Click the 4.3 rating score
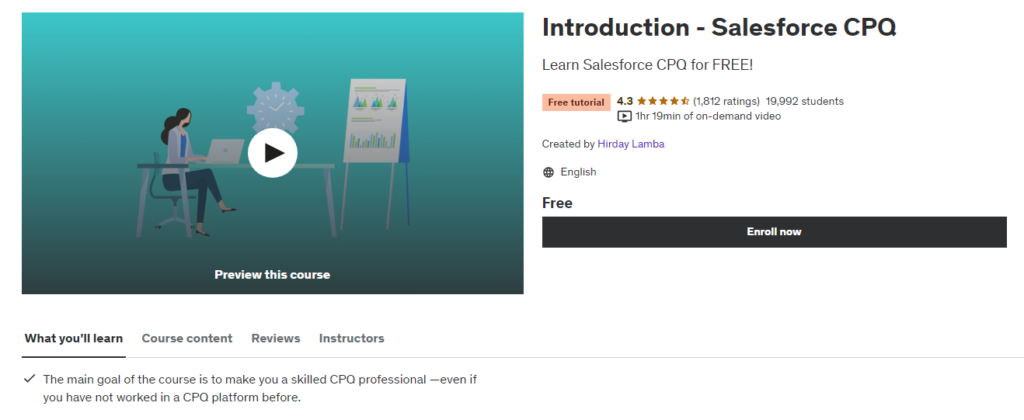The width and height of the screenshot is (1024, 420). [625, 101]
